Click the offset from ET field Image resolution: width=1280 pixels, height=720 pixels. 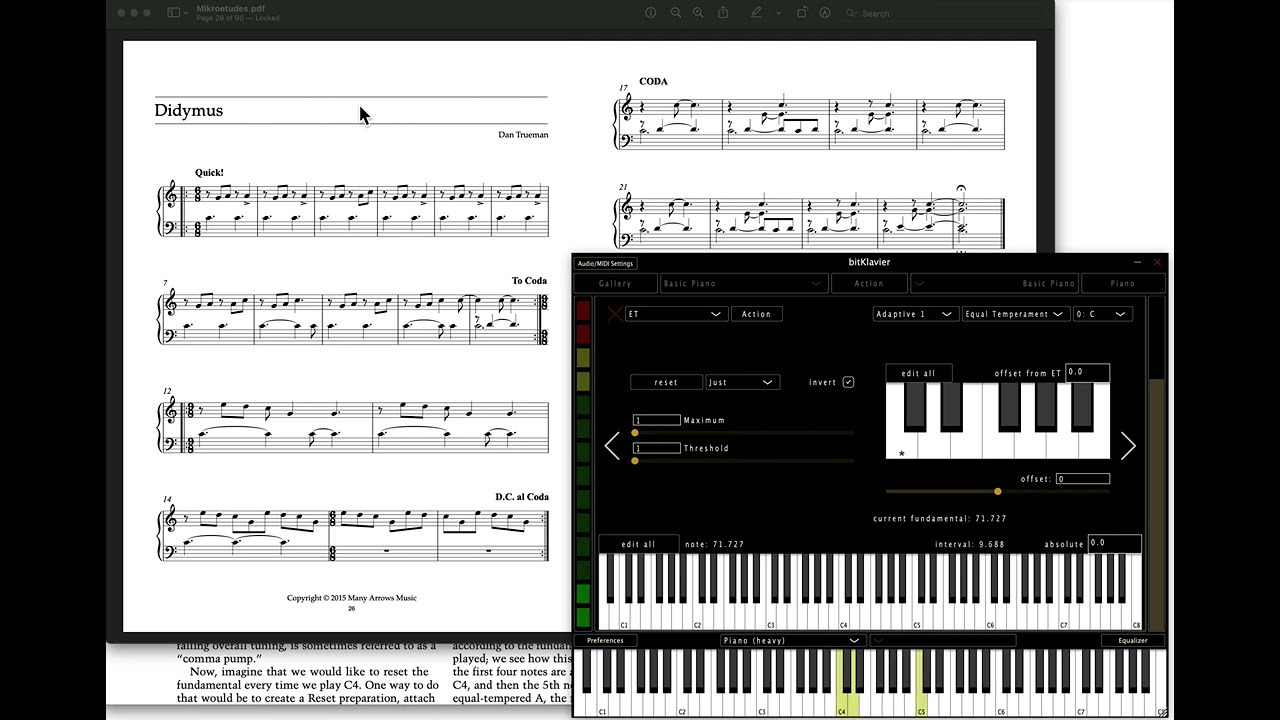[1087, 373]
